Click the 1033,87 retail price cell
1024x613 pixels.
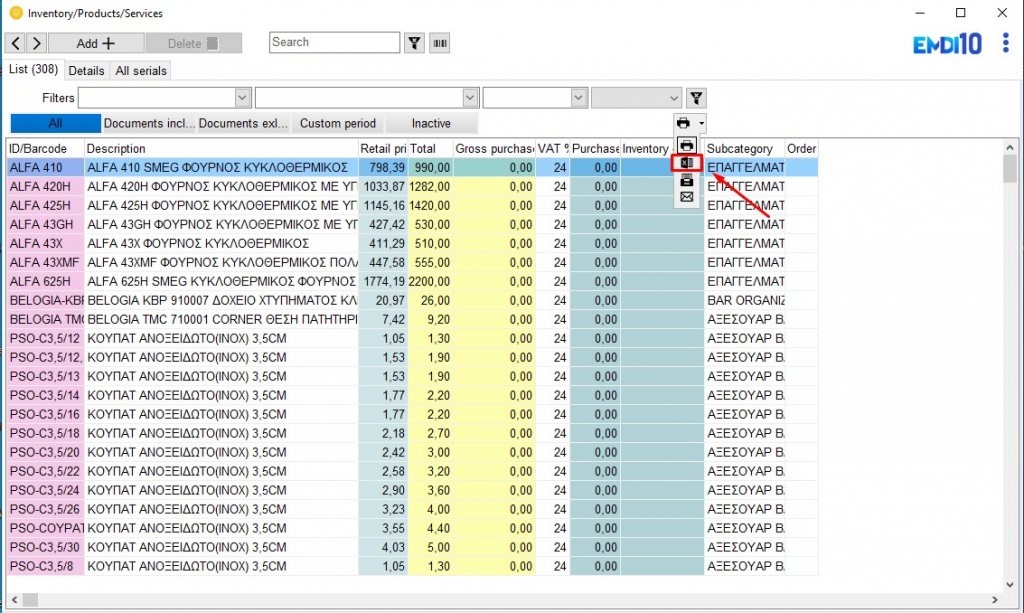tap(383, 187)
